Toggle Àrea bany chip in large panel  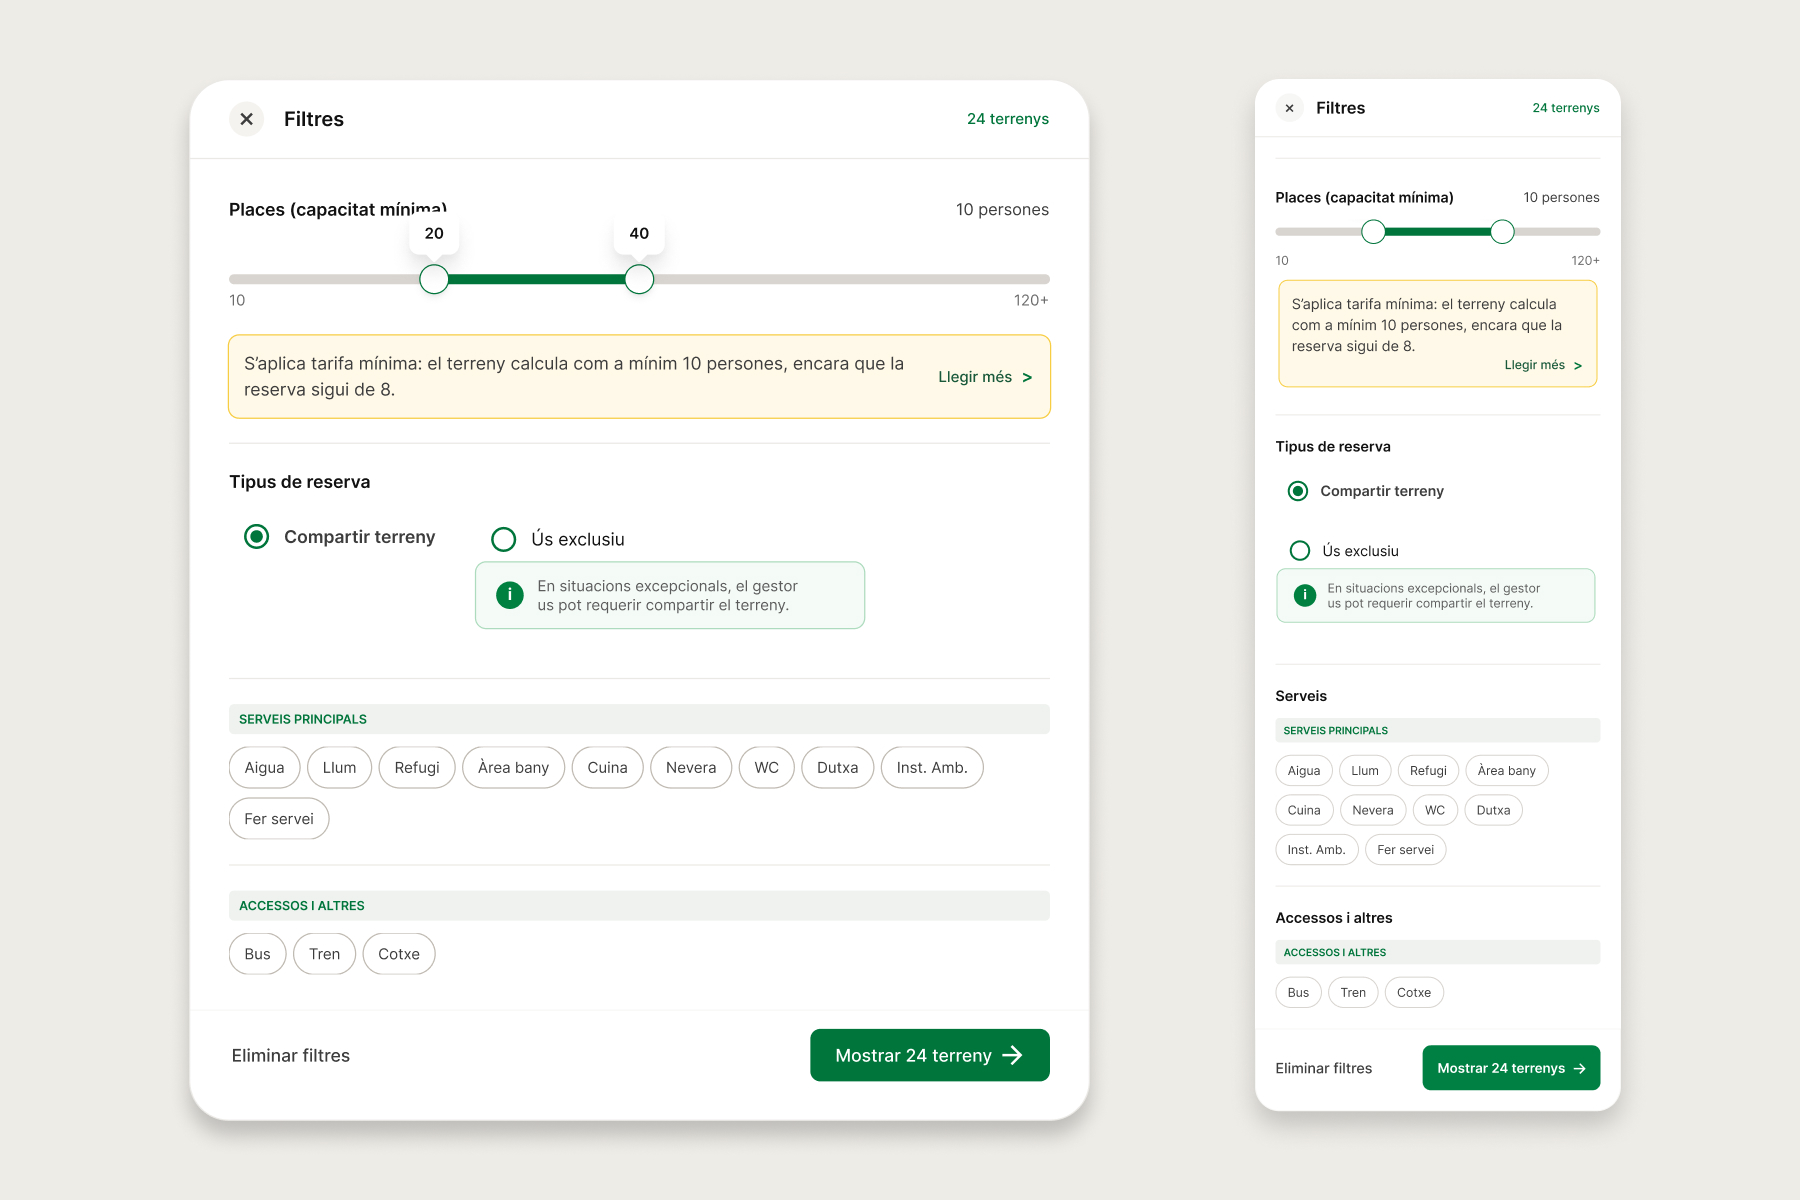513,768
